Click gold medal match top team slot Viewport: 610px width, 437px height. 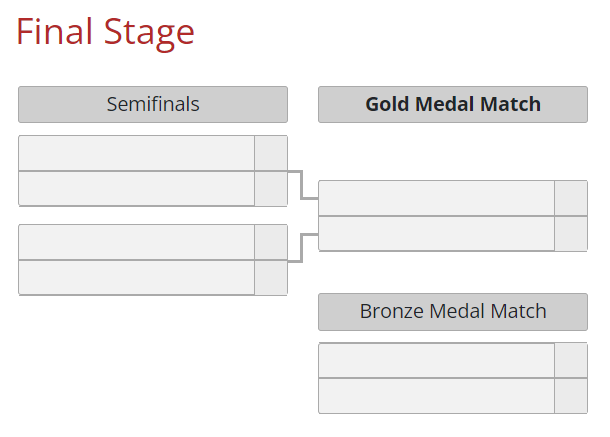(436, 198)
